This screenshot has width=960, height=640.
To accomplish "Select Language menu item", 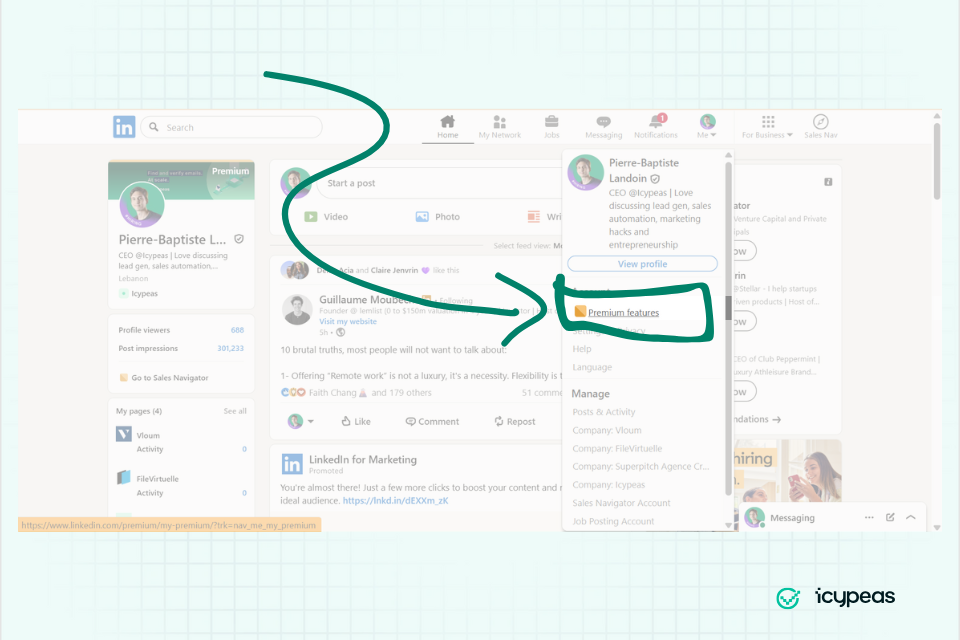I will [x=592, y=367].
